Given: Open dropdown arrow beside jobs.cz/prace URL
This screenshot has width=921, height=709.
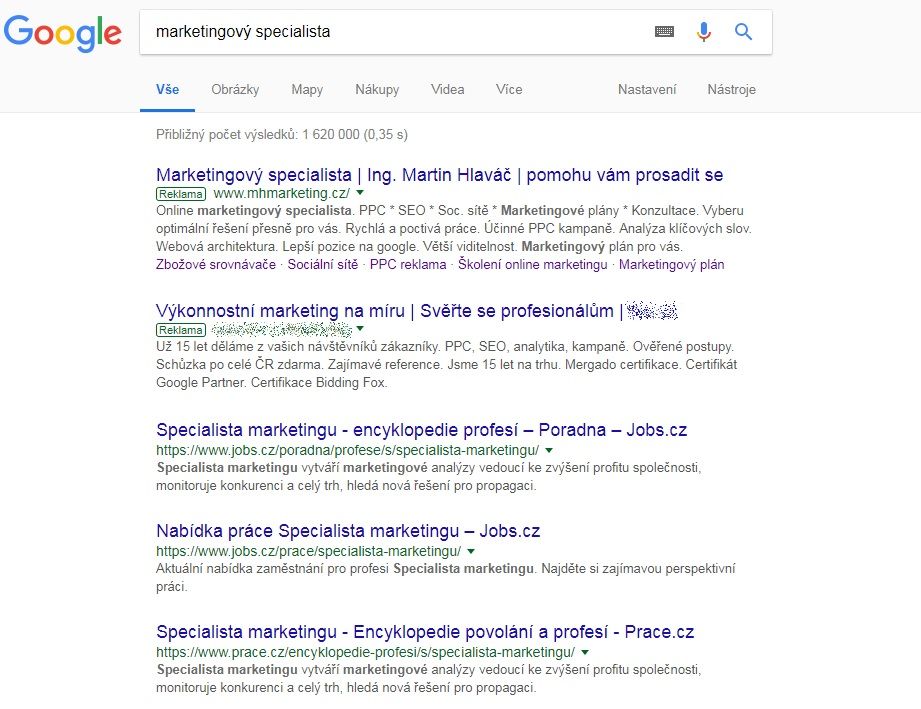Looking at the screenshot, I should 471,551.
